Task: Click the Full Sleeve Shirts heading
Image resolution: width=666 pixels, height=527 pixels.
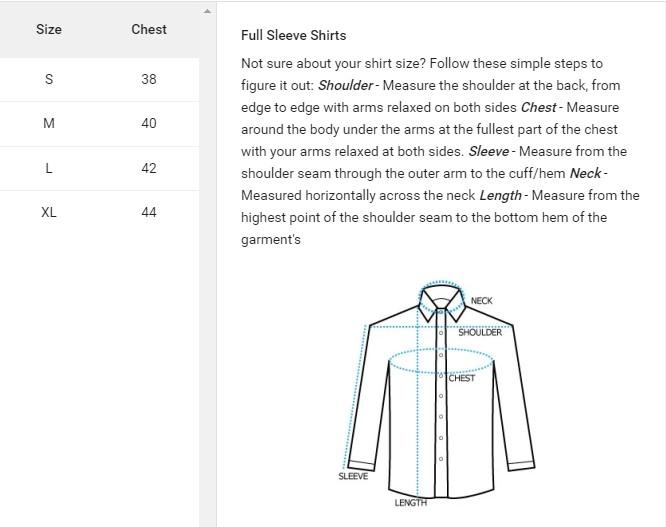Action: [293, 35]
